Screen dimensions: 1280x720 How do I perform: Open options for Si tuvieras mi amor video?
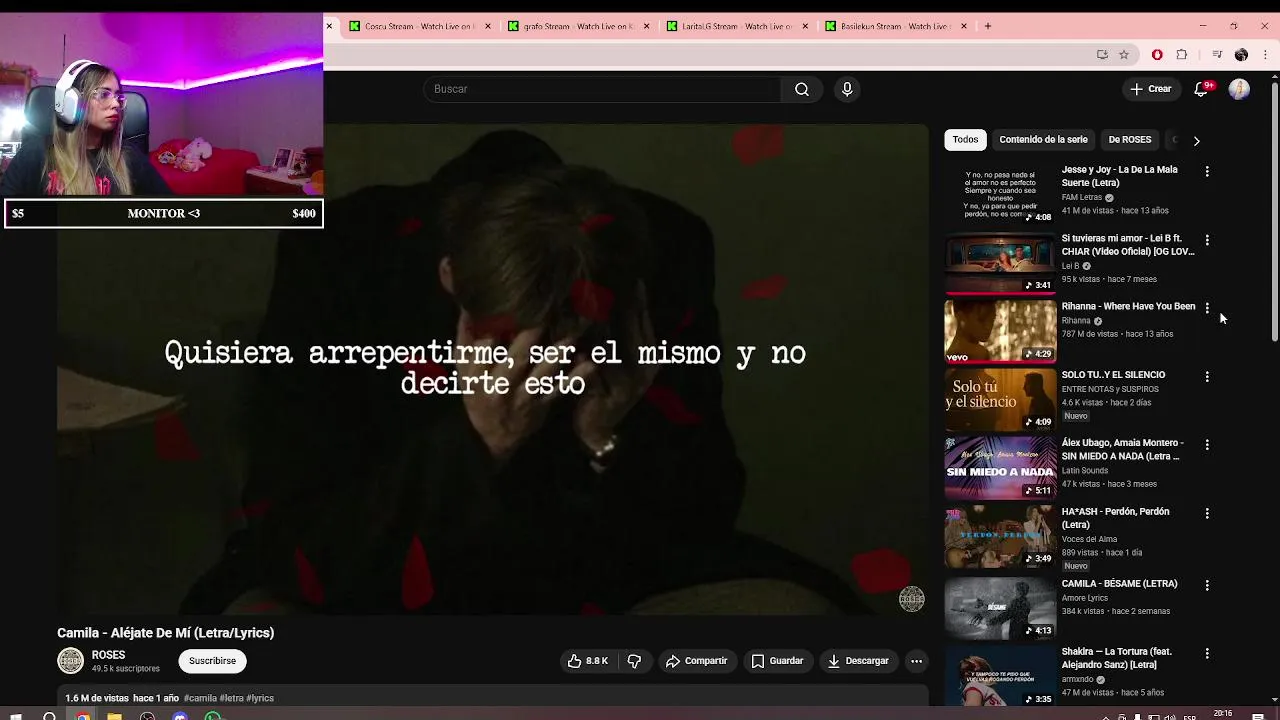tap(1207, 240)
